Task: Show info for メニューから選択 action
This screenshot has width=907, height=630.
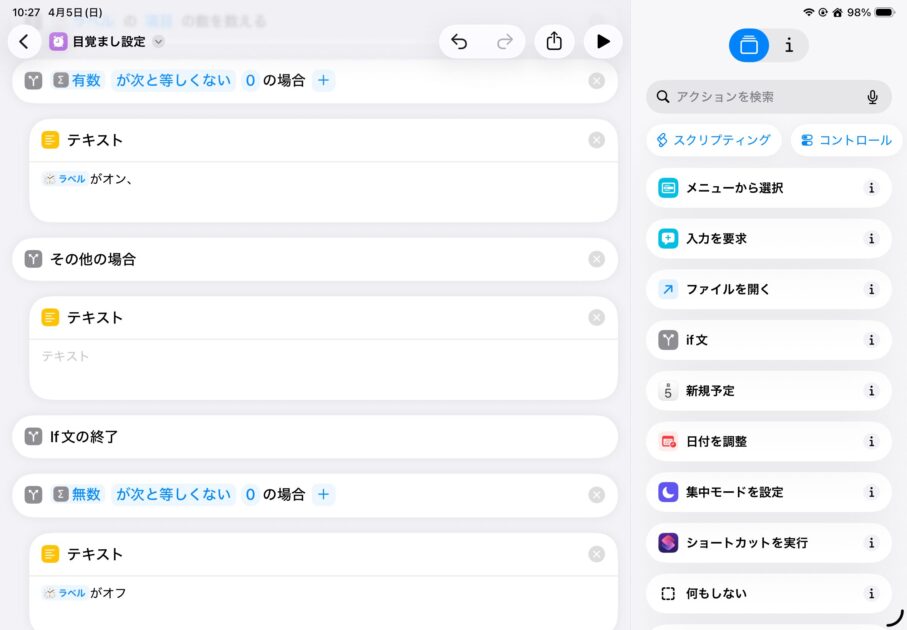Action: pyautogui.click(x=871, y=188)
